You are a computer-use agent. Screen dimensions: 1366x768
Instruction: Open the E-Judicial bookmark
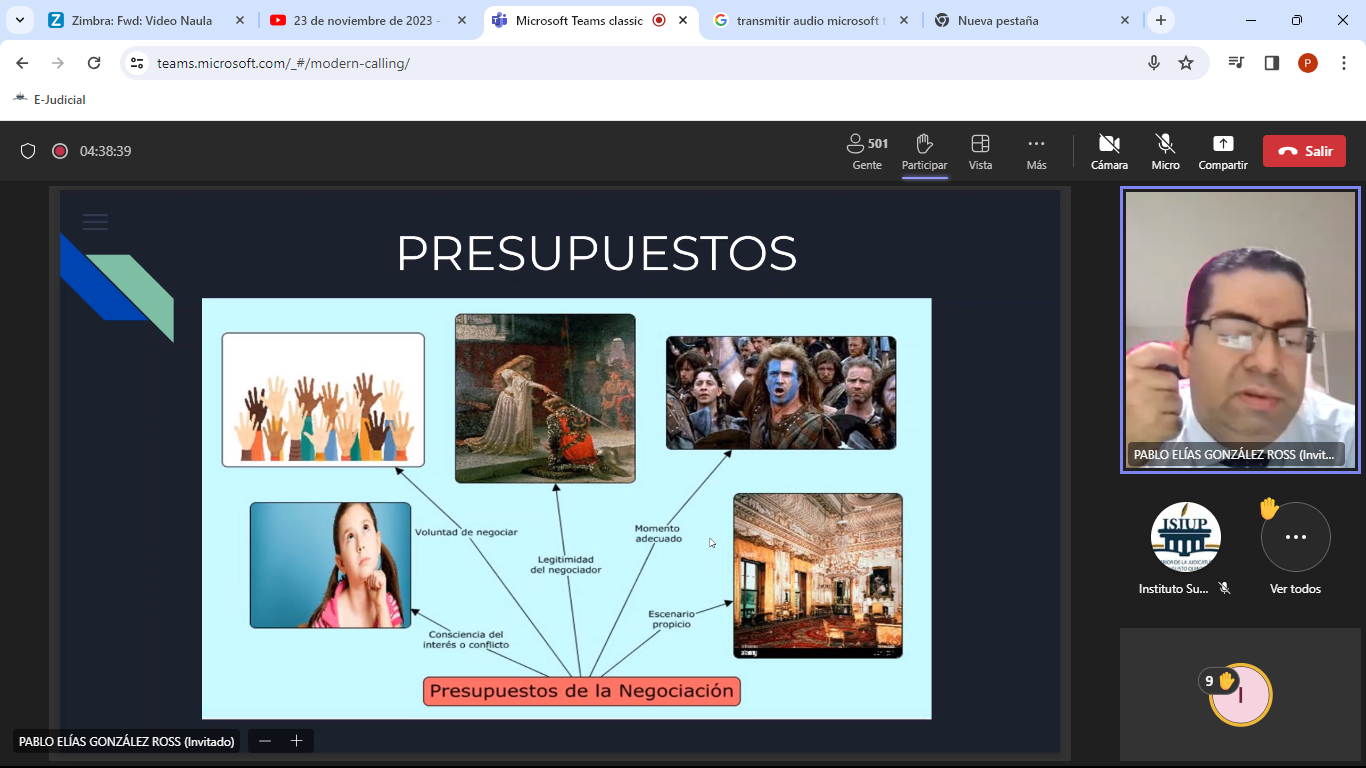(x=49, y=99)
